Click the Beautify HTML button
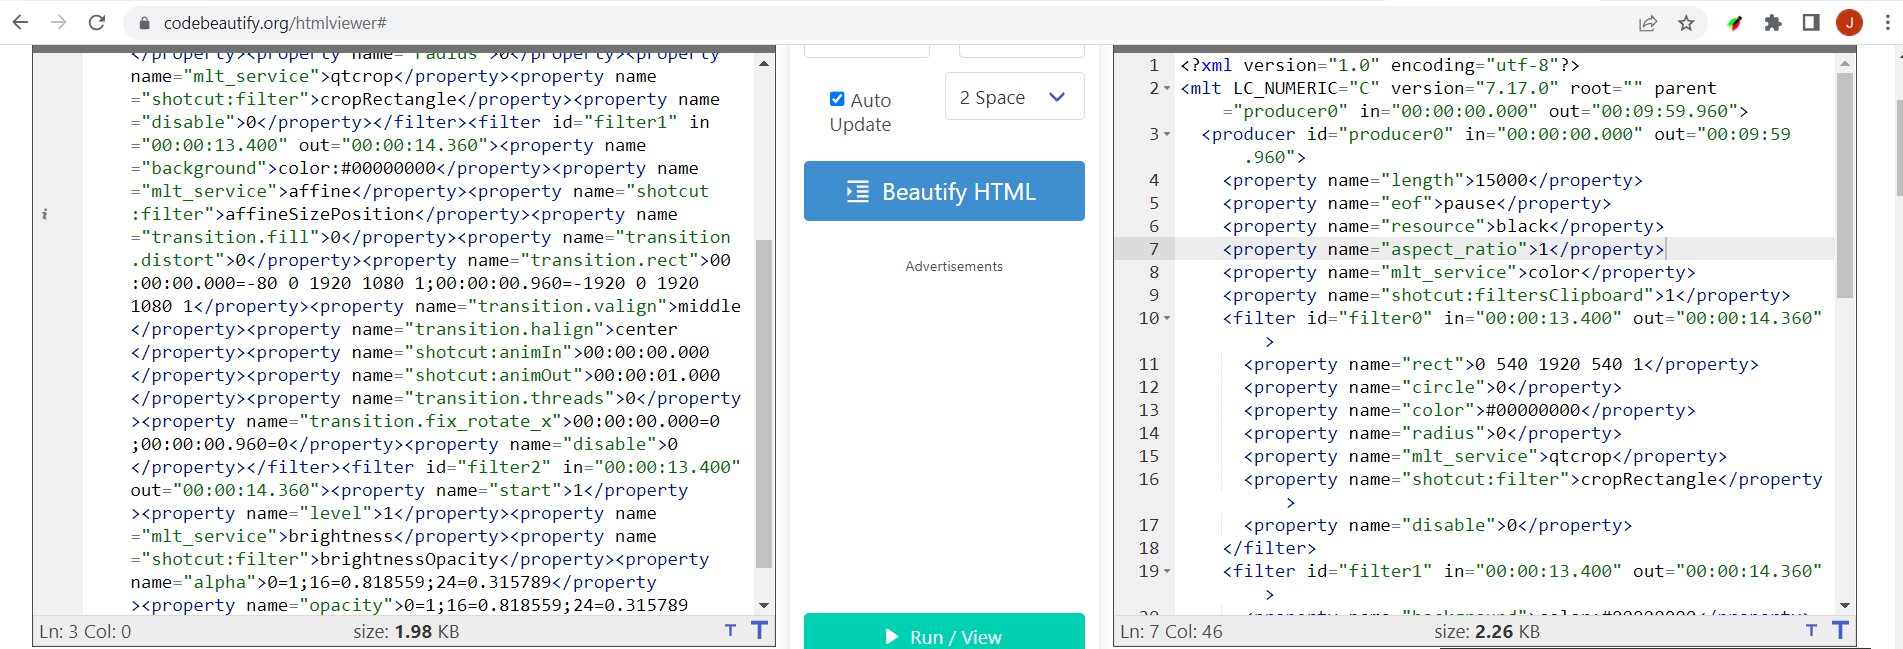The height and width of the screenshot is (649, 1903). 944,191
